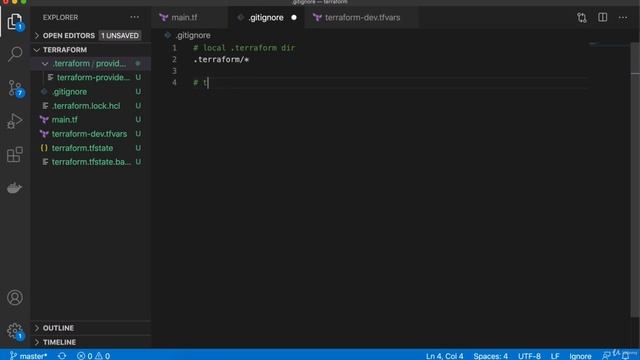
Task: Open the Search view
Action: 15,53
